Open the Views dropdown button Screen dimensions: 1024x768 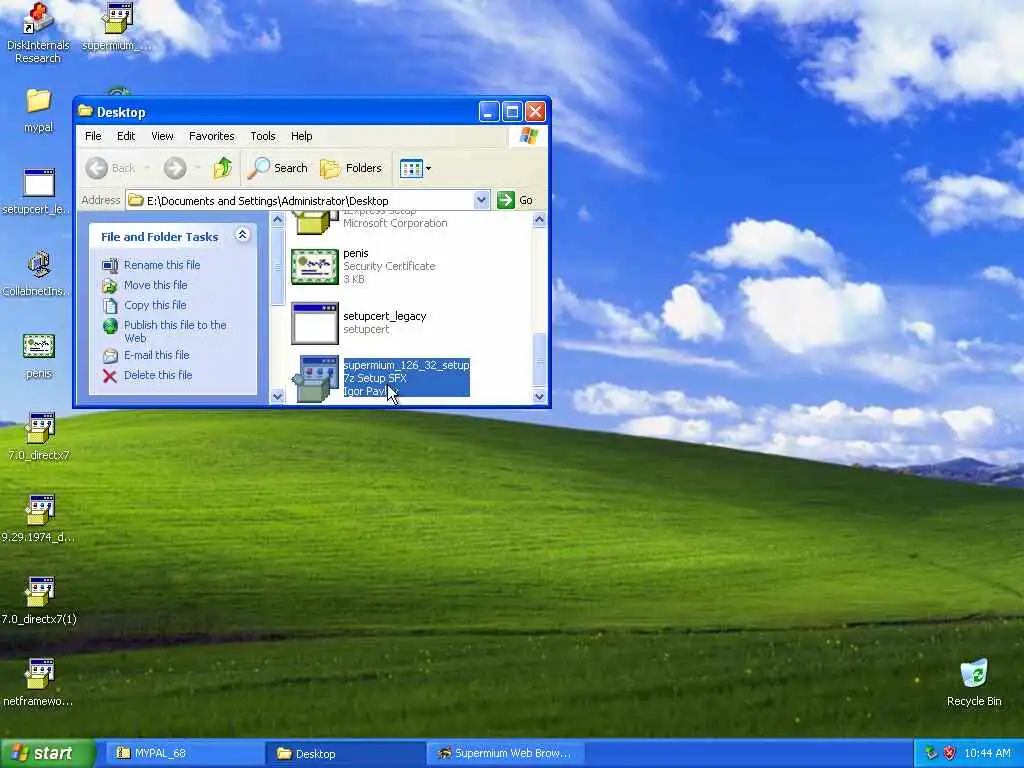(x=415, y=168)
